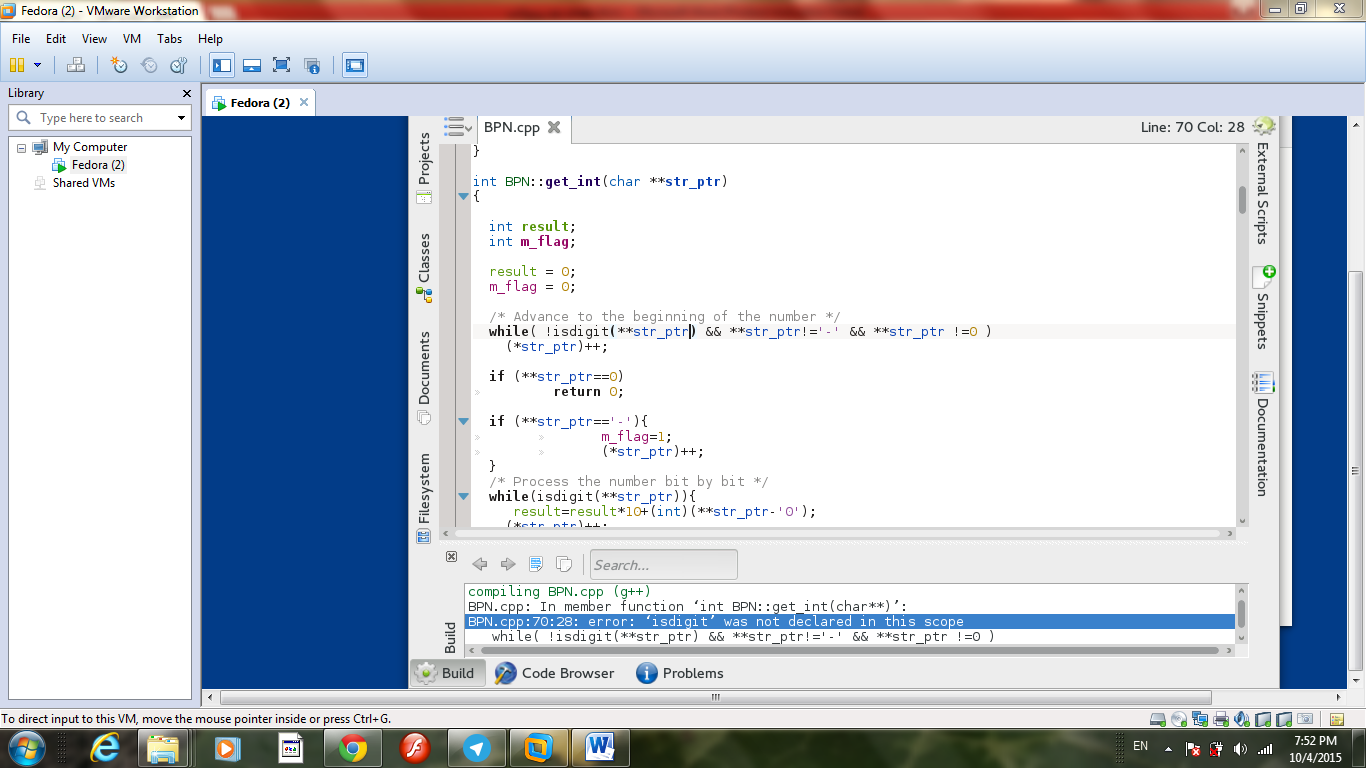The image size is (1366, 768).
Task: Toggle the console view button
Action: 355,66
